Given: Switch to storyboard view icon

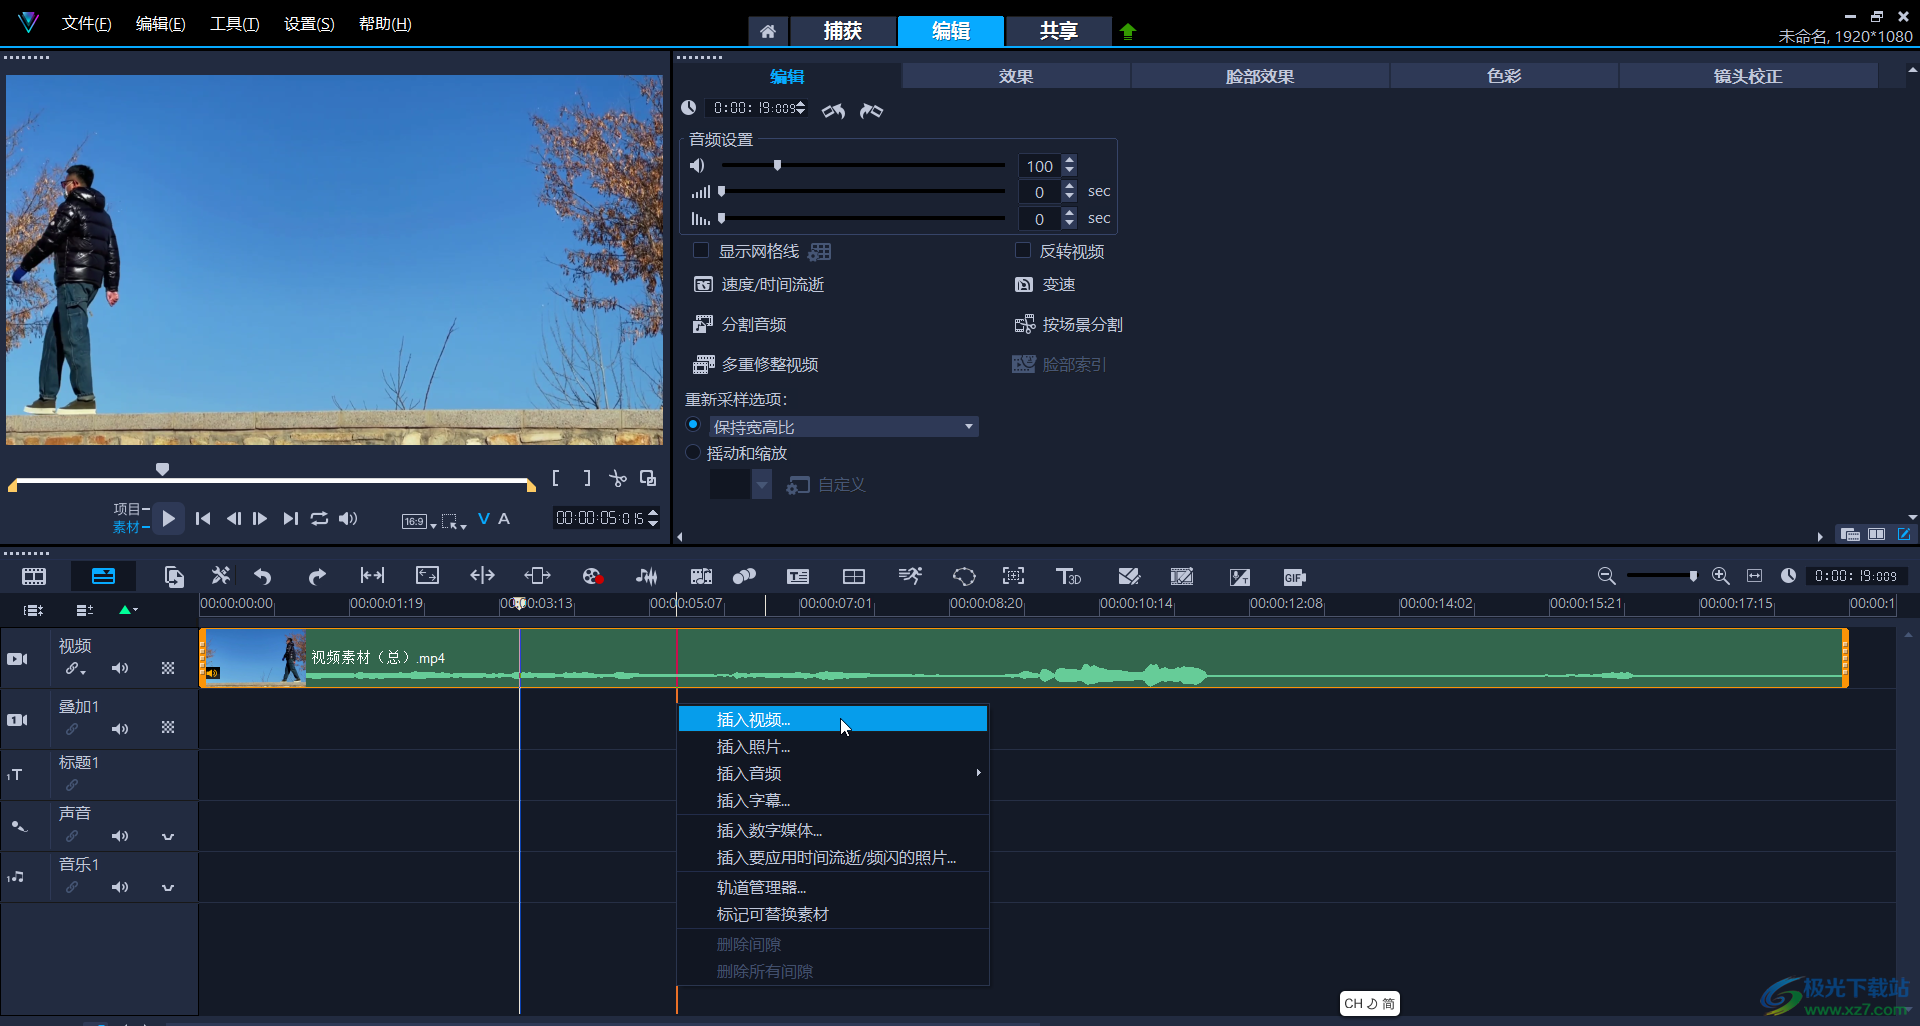Looking at the screenshot, I should point(34,576).
